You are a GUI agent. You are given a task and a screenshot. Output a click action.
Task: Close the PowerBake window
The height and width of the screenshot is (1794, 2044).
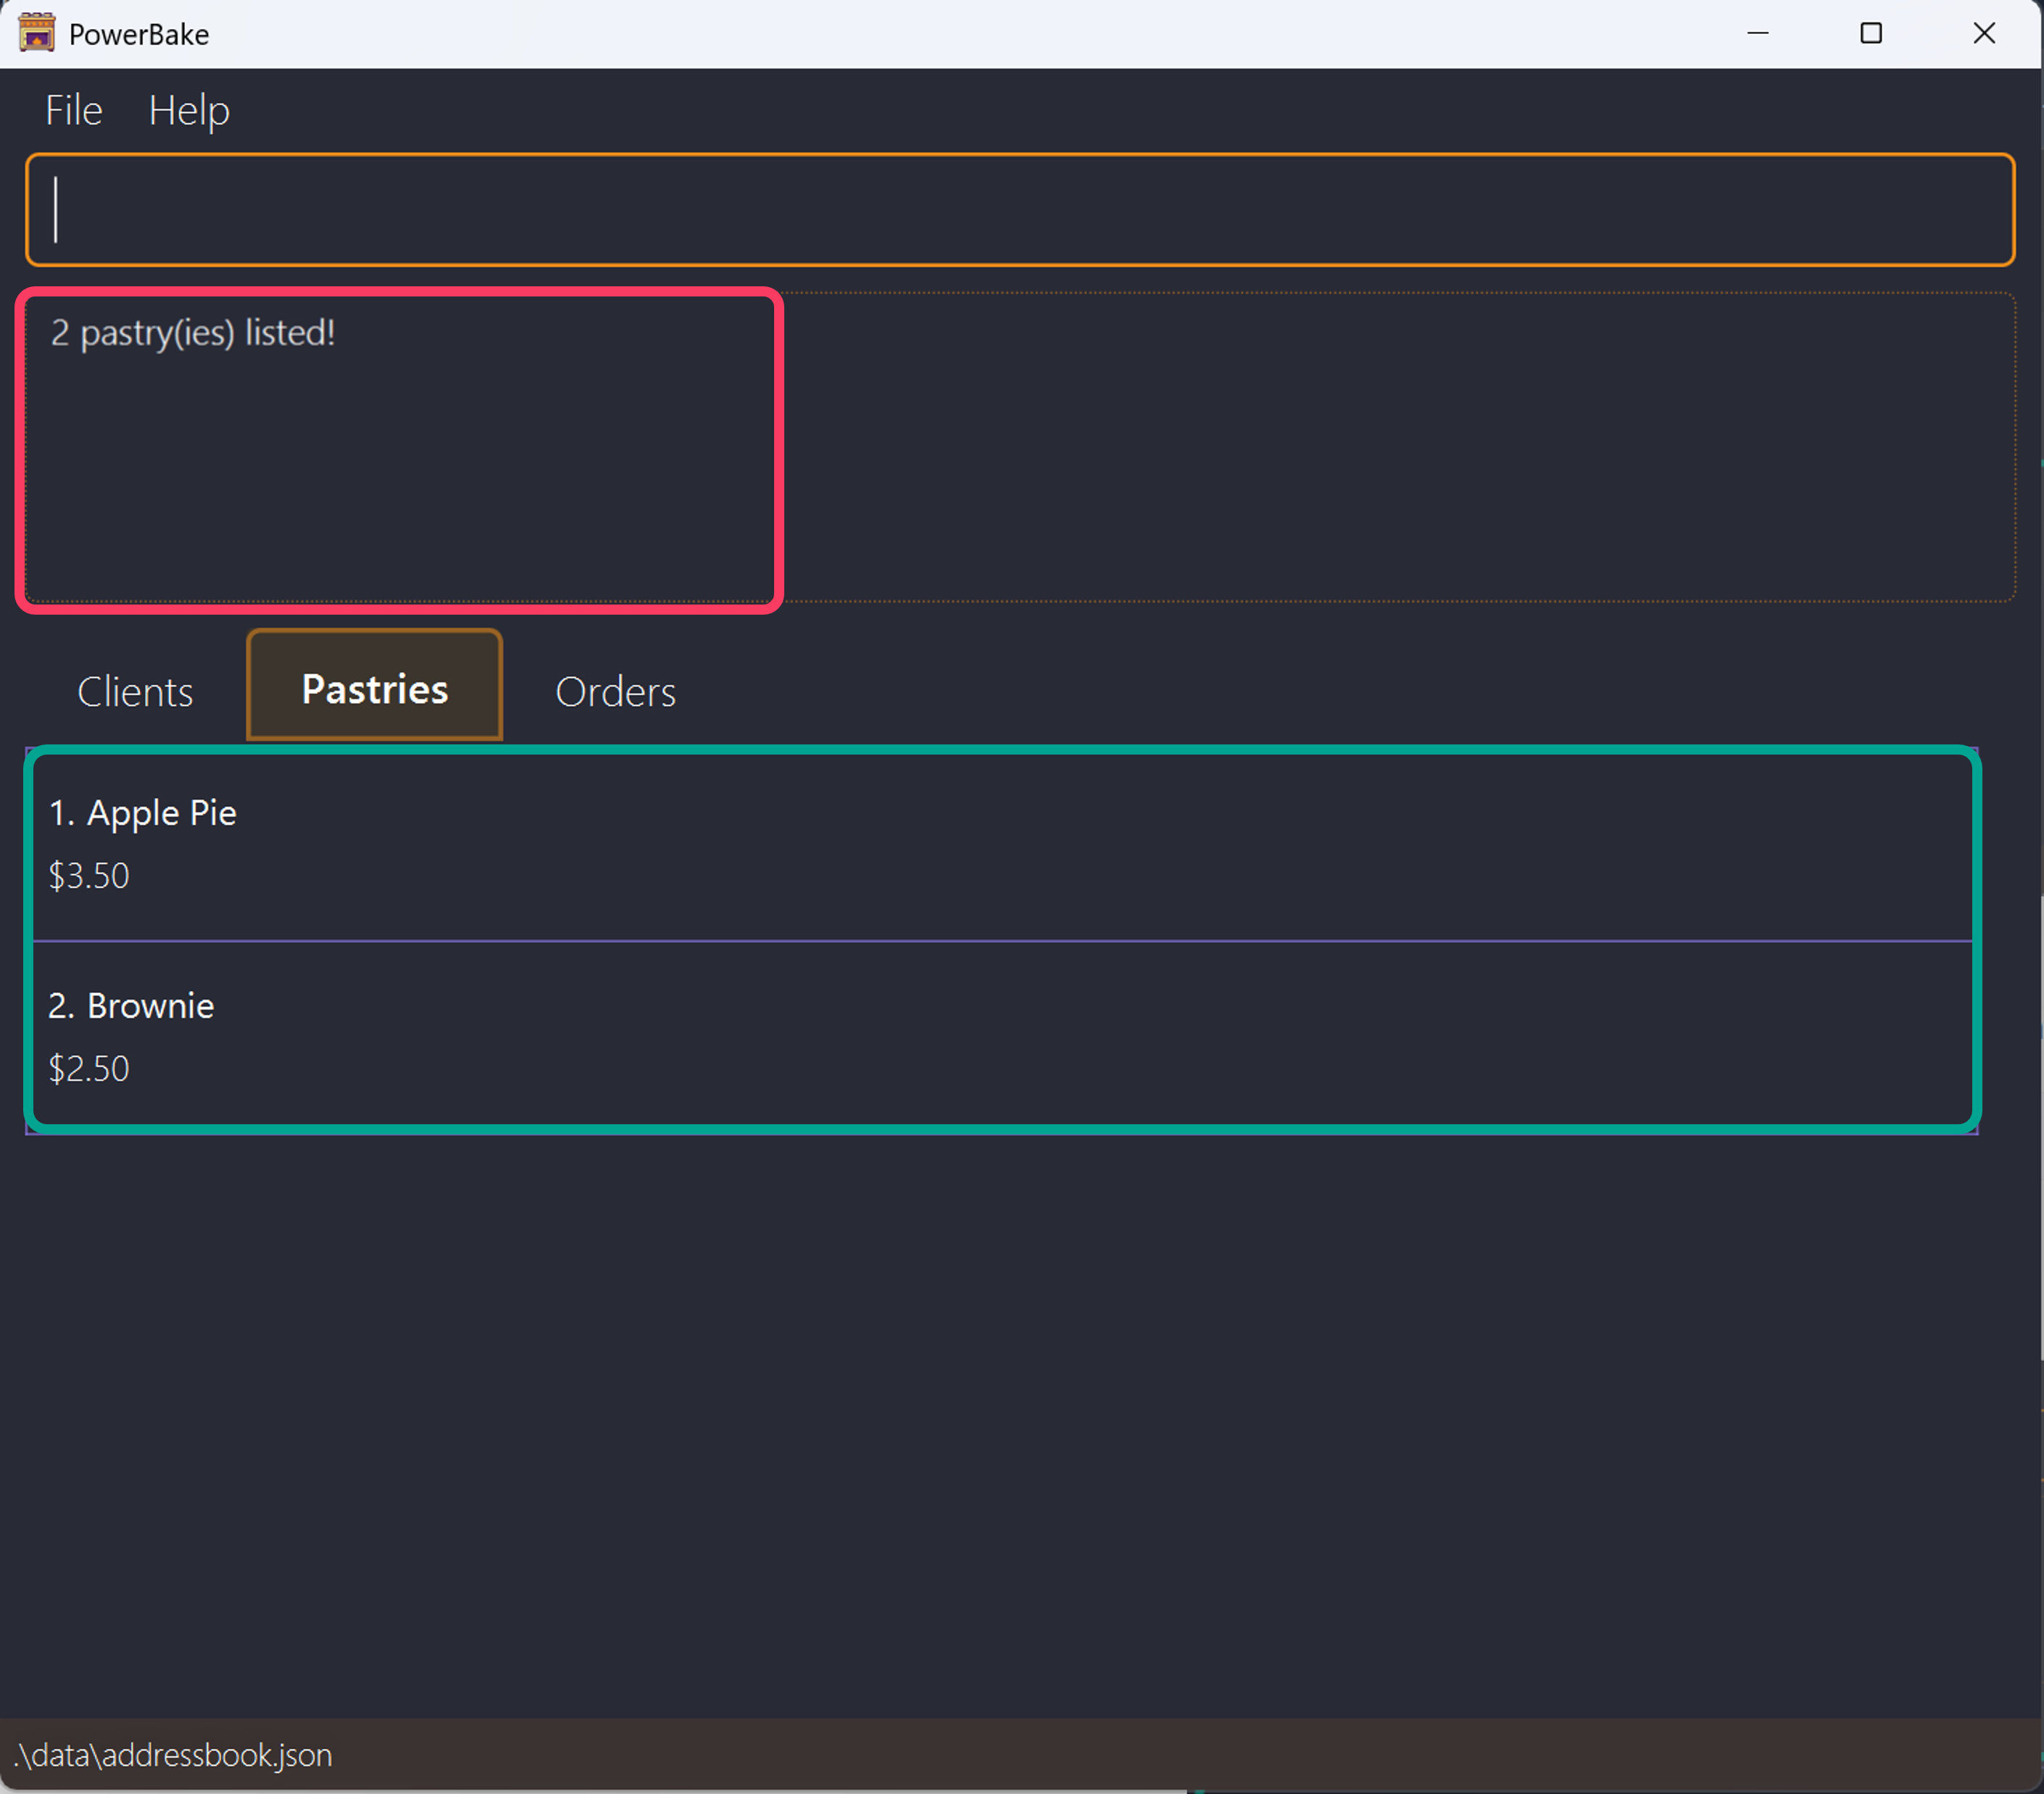1984,33
